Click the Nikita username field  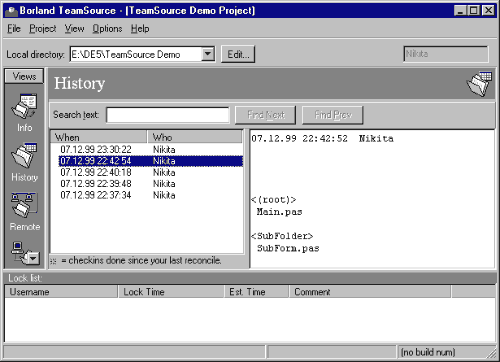[446, 54]
